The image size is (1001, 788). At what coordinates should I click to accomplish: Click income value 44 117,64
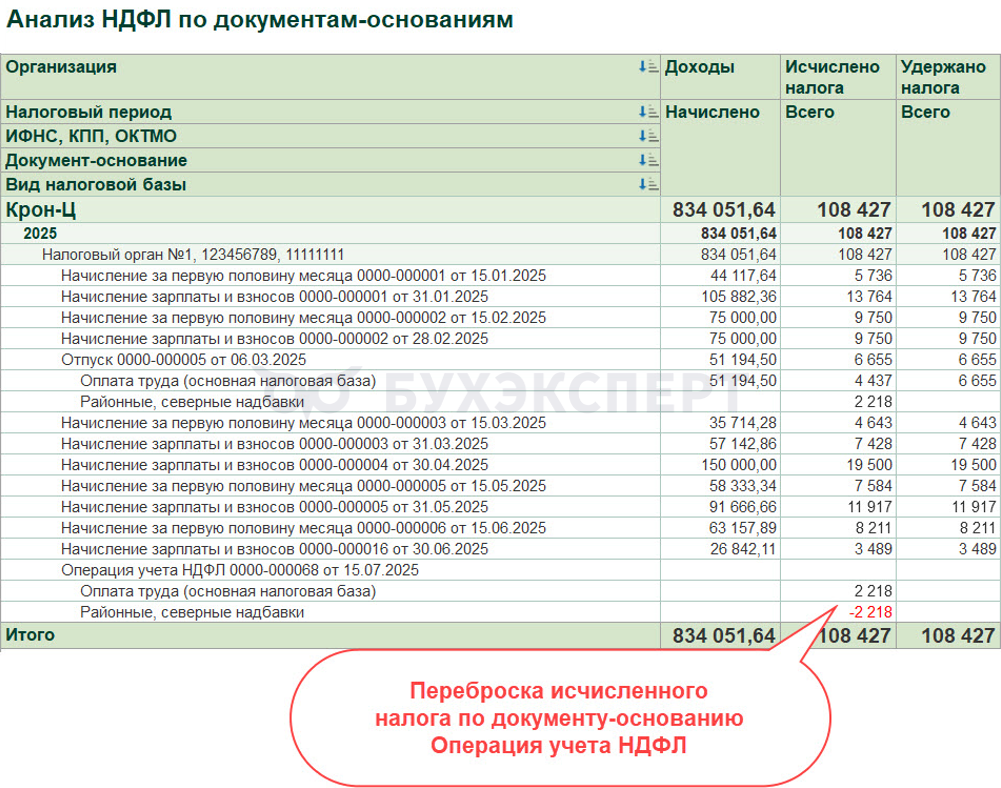[x=743, y=275]
